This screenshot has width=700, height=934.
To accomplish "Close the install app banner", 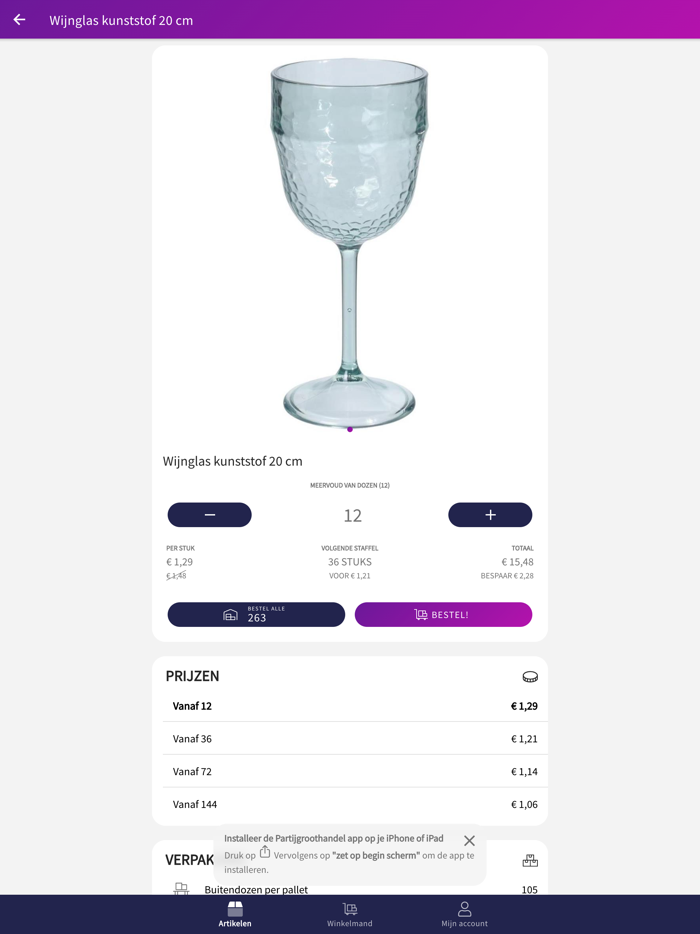I will click(x=469, y=841).
